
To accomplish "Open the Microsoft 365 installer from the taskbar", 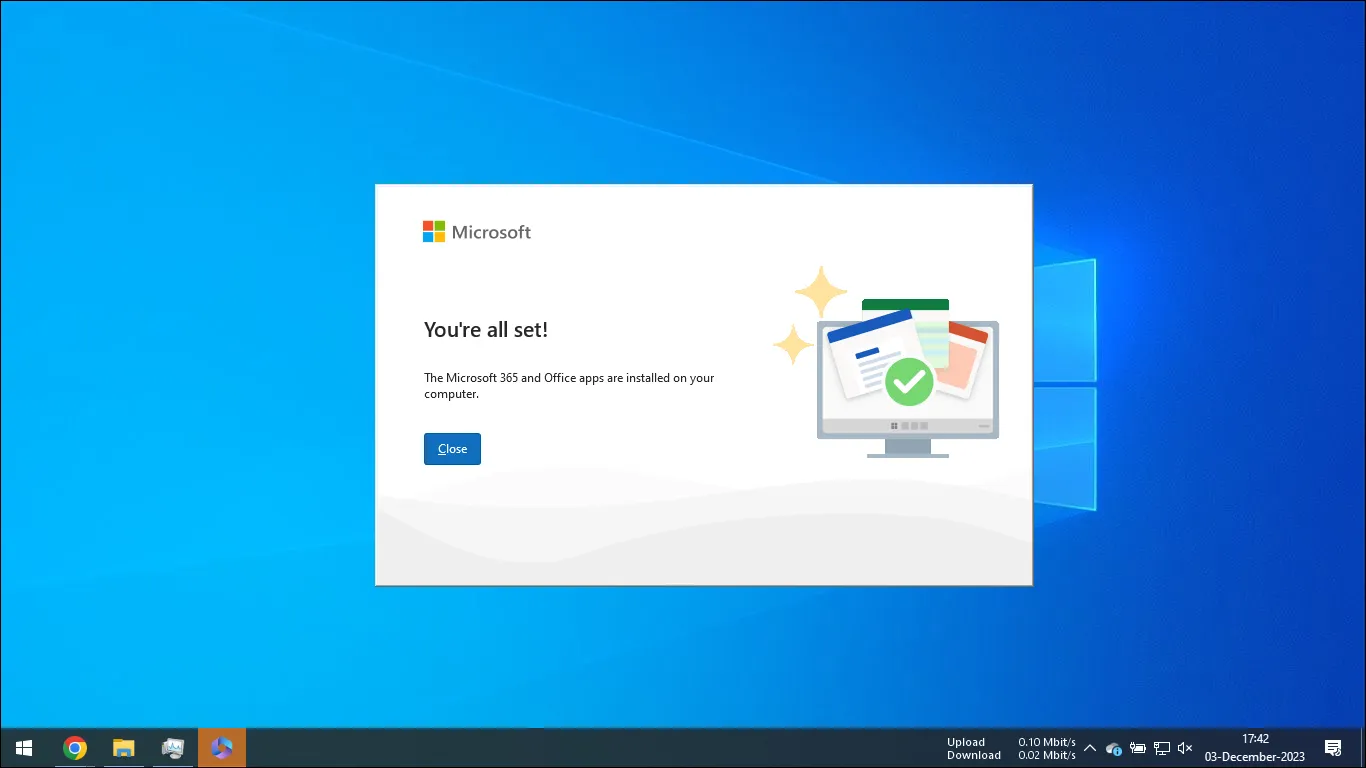I will coord(221,747).
